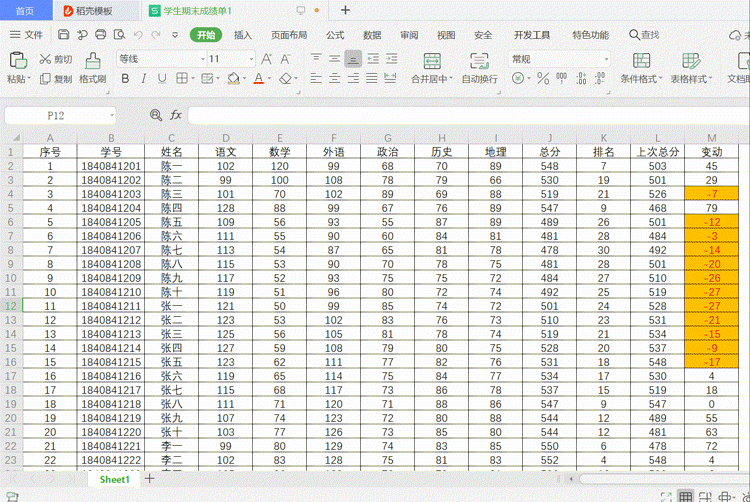The image size is (750, 502).
Task: Click the Save icon in quick toolbar
Action: pos(63,34)
